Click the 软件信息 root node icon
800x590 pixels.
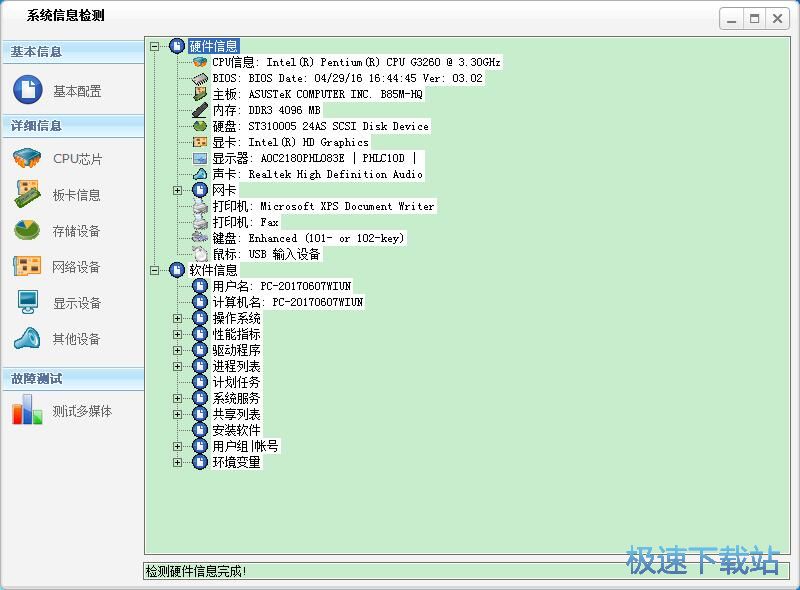(177, 269)
